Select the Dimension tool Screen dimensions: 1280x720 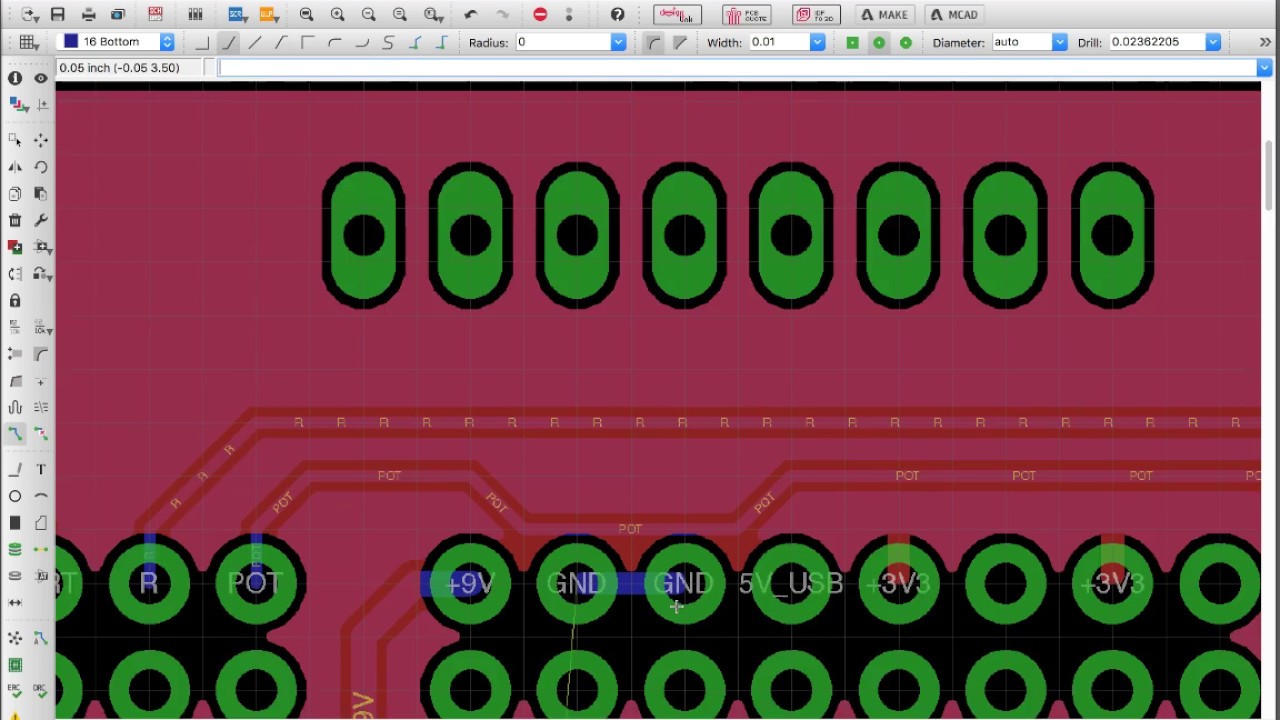click(x=15, y=602)
